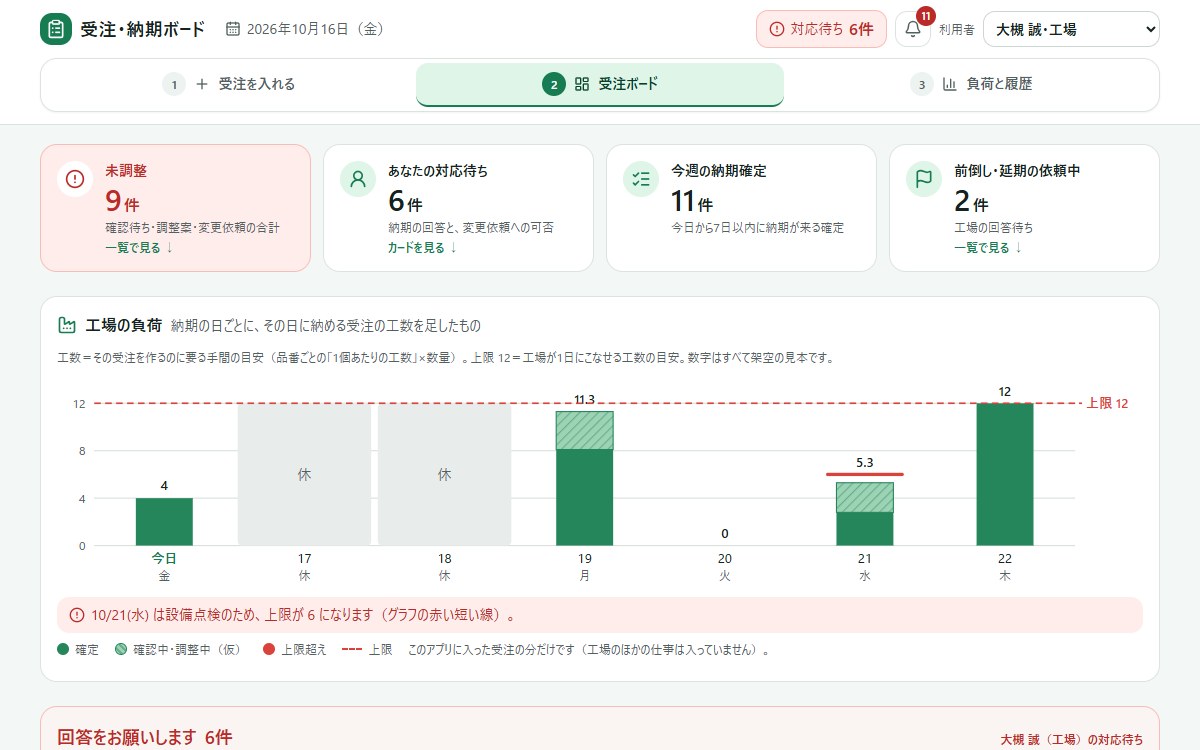Click the 21日 bar showing 5.3
This screenshot has width=1200, height=750.
865,514
